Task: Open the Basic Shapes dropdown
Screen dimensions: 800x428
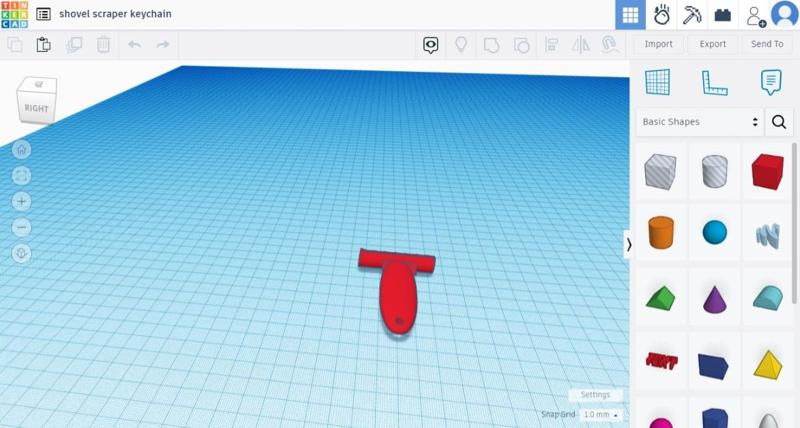Action: pyautogui.click(x=699, y=122)
